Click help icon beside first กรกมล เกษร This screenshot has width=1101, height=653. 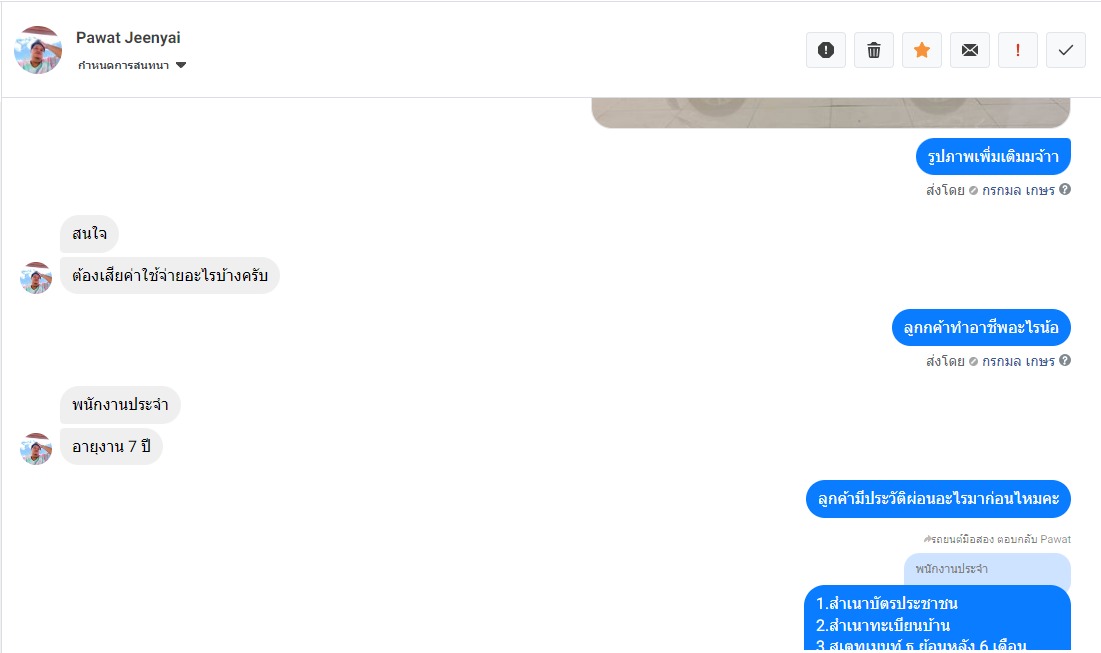pyautogui.click(x=1065, y=190)
